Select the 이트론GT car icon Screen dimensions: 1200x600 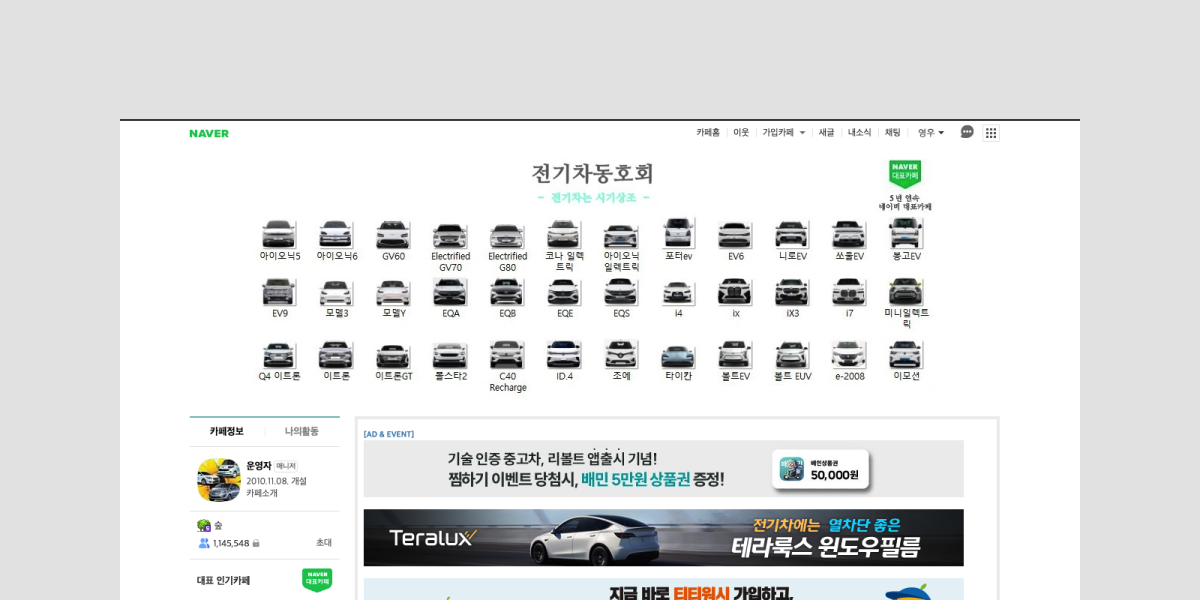point(393,355)
